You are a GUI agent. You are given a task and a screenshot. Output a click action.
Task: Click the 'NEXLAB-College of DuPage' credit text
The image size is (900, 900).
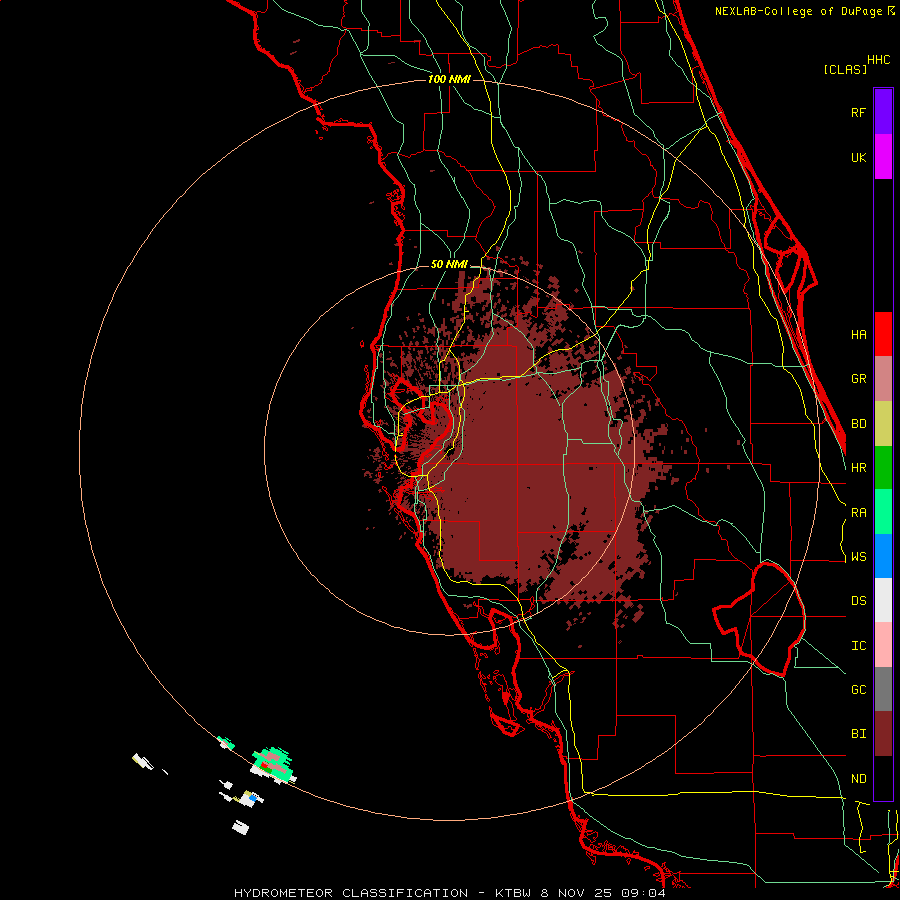(798, 11)
